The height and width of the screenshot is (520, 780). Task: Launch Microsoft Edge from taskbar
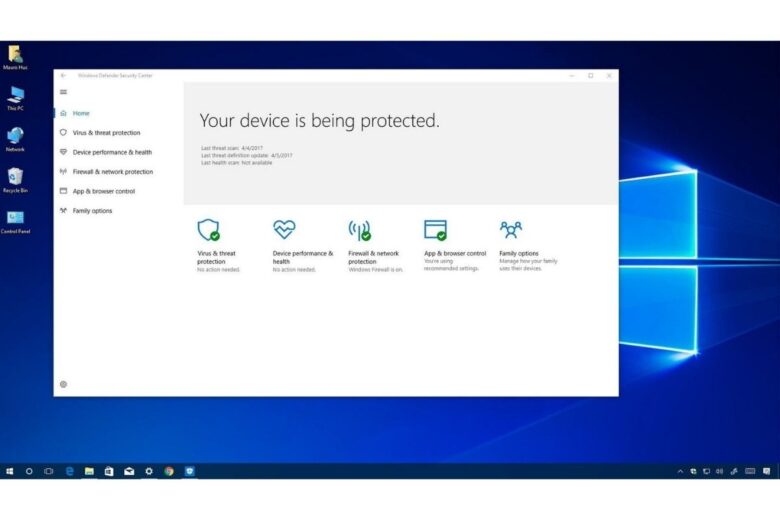pos(70,471)
